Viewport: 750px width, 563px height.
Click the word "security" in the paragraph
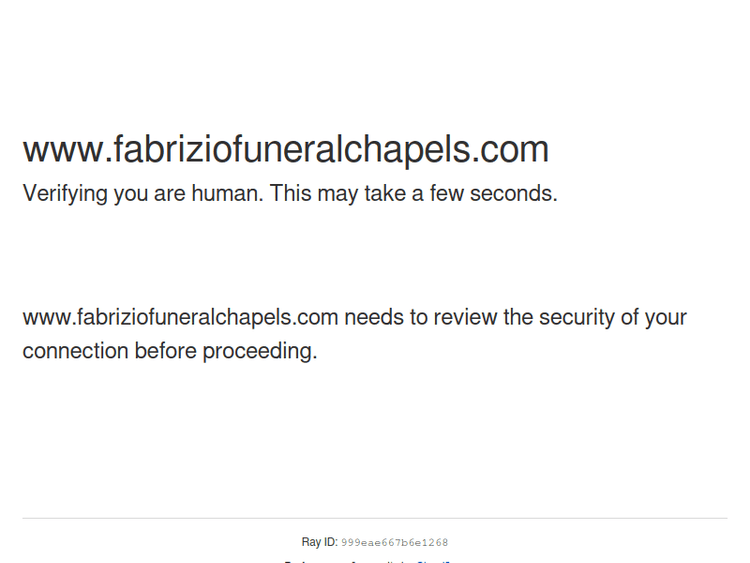tap(576, 318)
